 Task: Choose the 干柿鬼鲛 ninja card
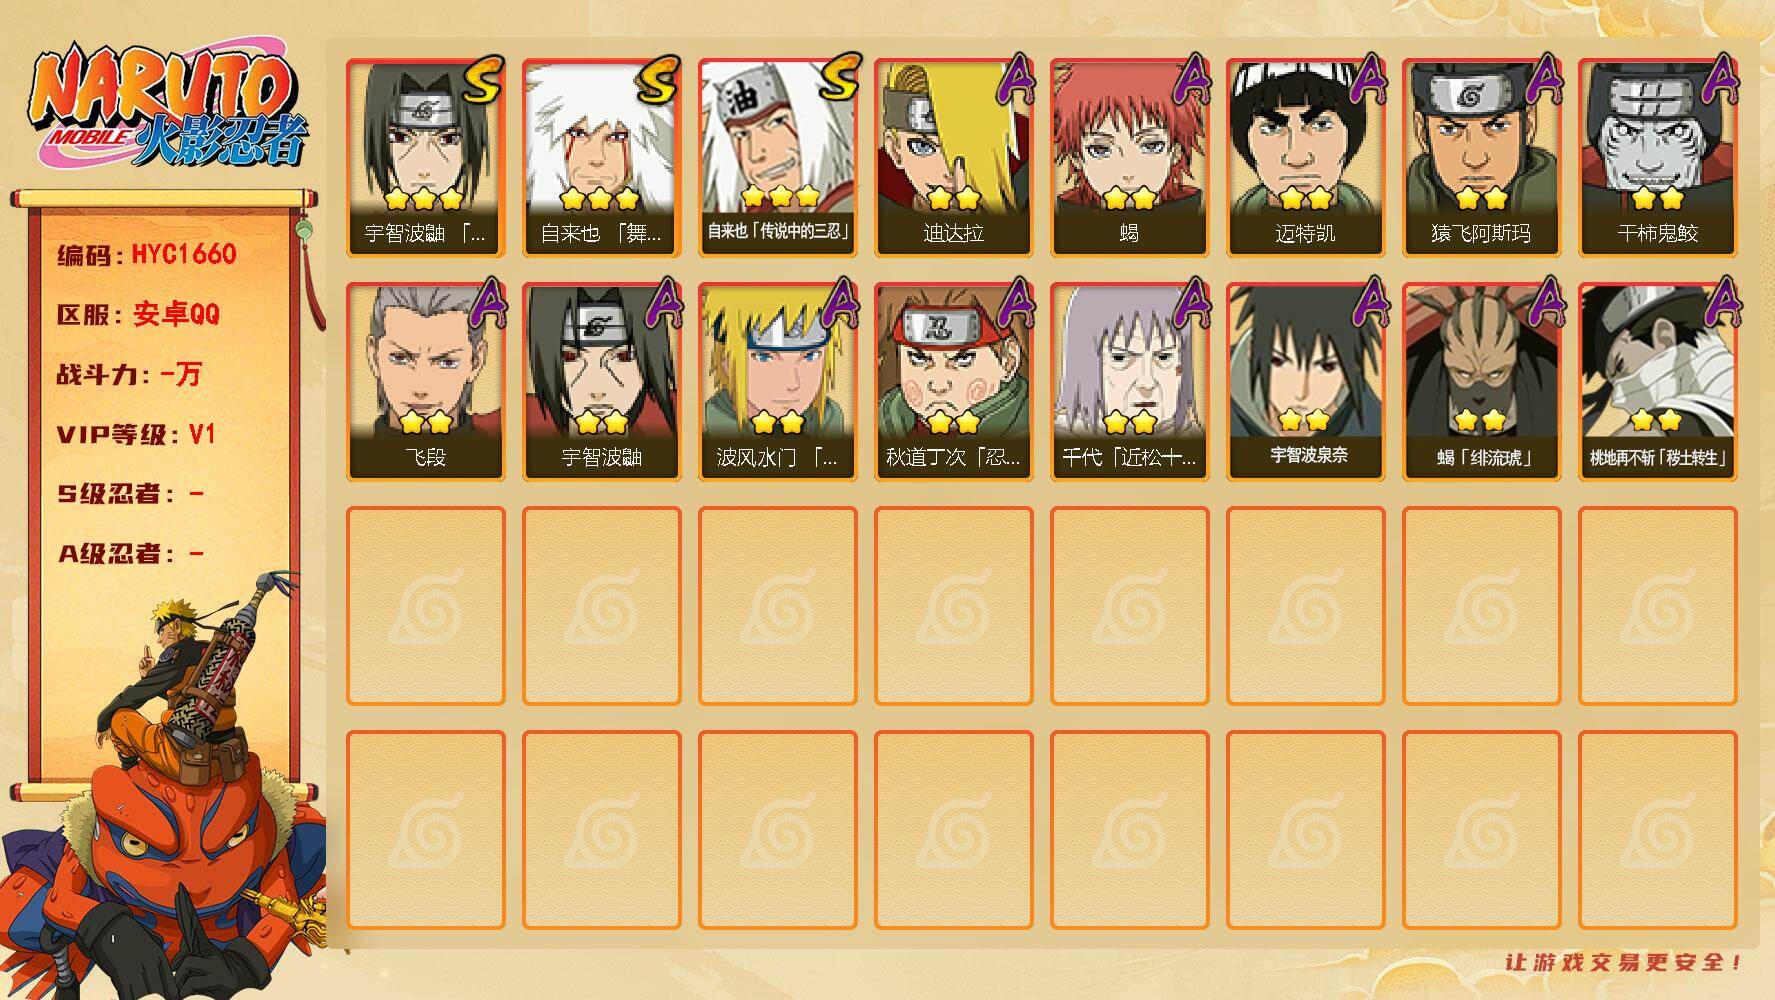(1657, 158)
